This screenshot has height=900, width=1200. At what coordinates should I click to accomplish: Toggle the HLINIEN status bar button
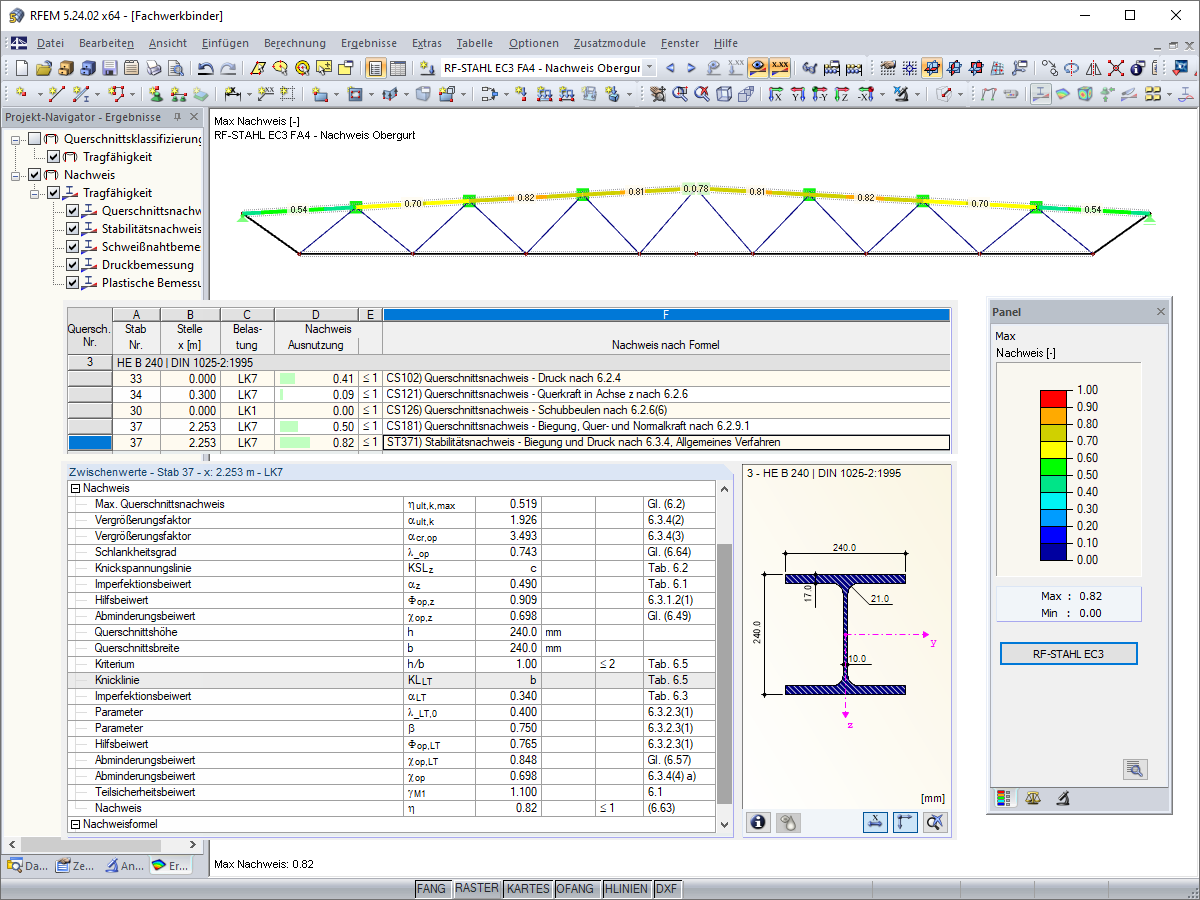click(627, 888)
